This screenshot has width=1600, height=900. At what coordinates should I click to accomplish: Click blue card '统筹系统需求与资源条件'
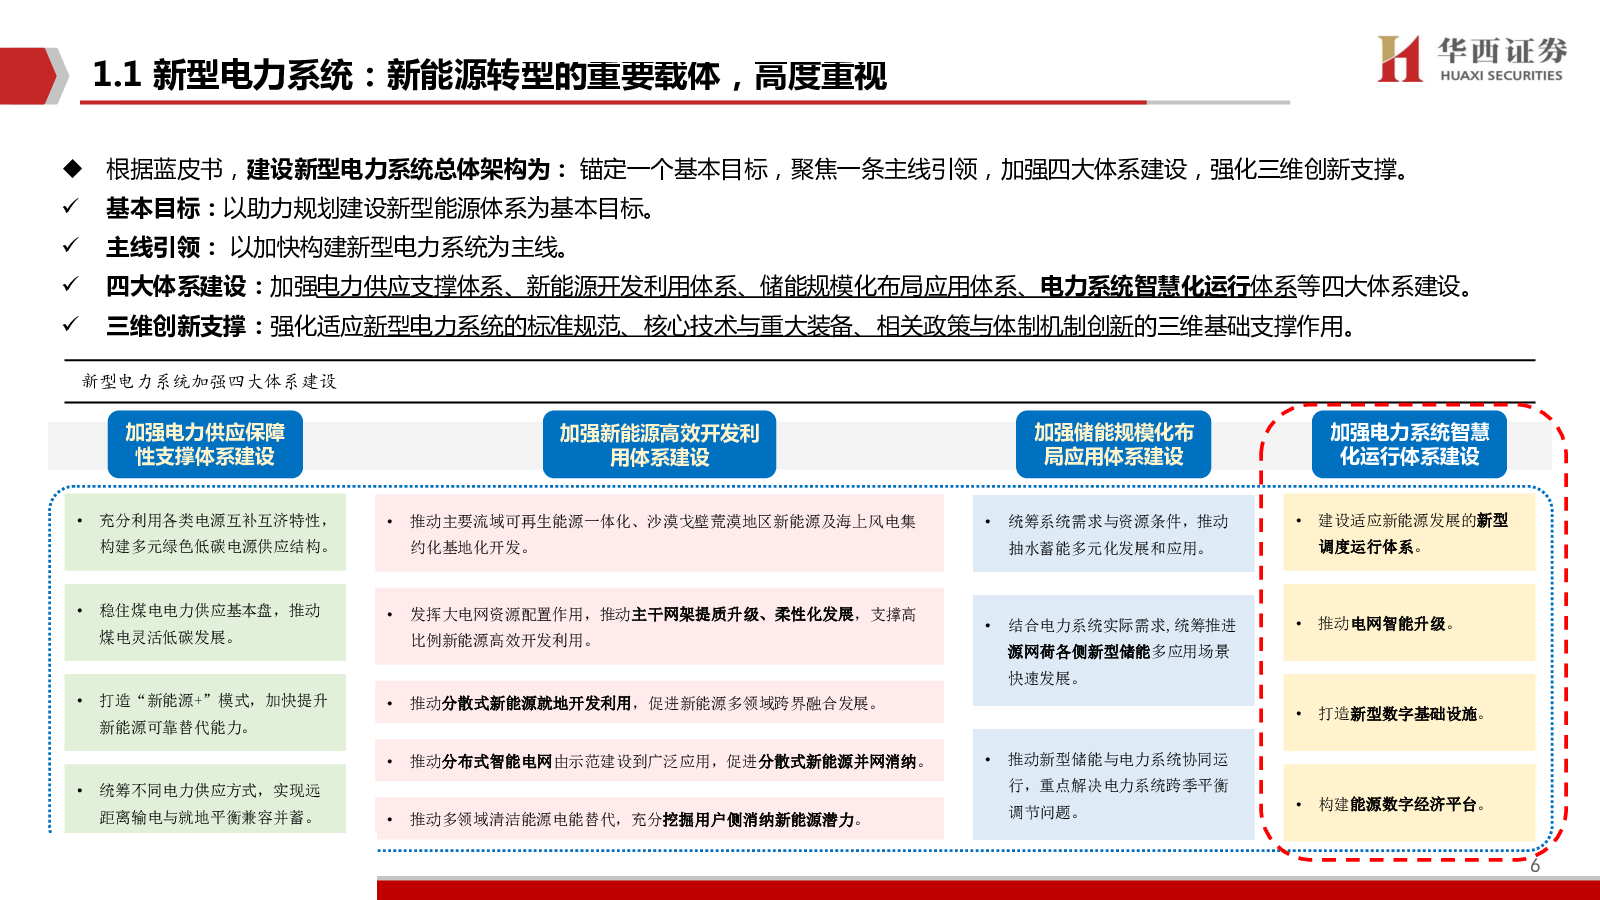(x=1113, y=533)
